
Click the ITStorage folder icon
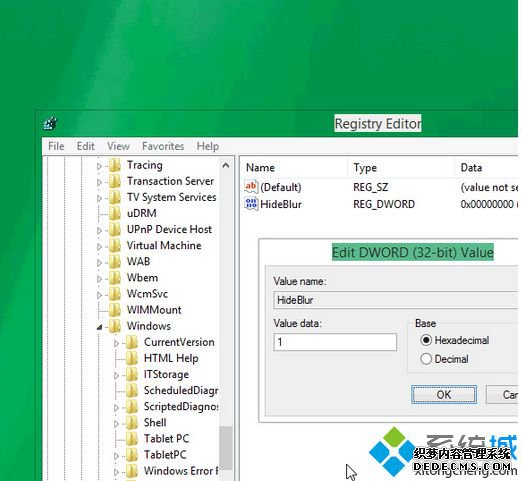coord(132,374)
